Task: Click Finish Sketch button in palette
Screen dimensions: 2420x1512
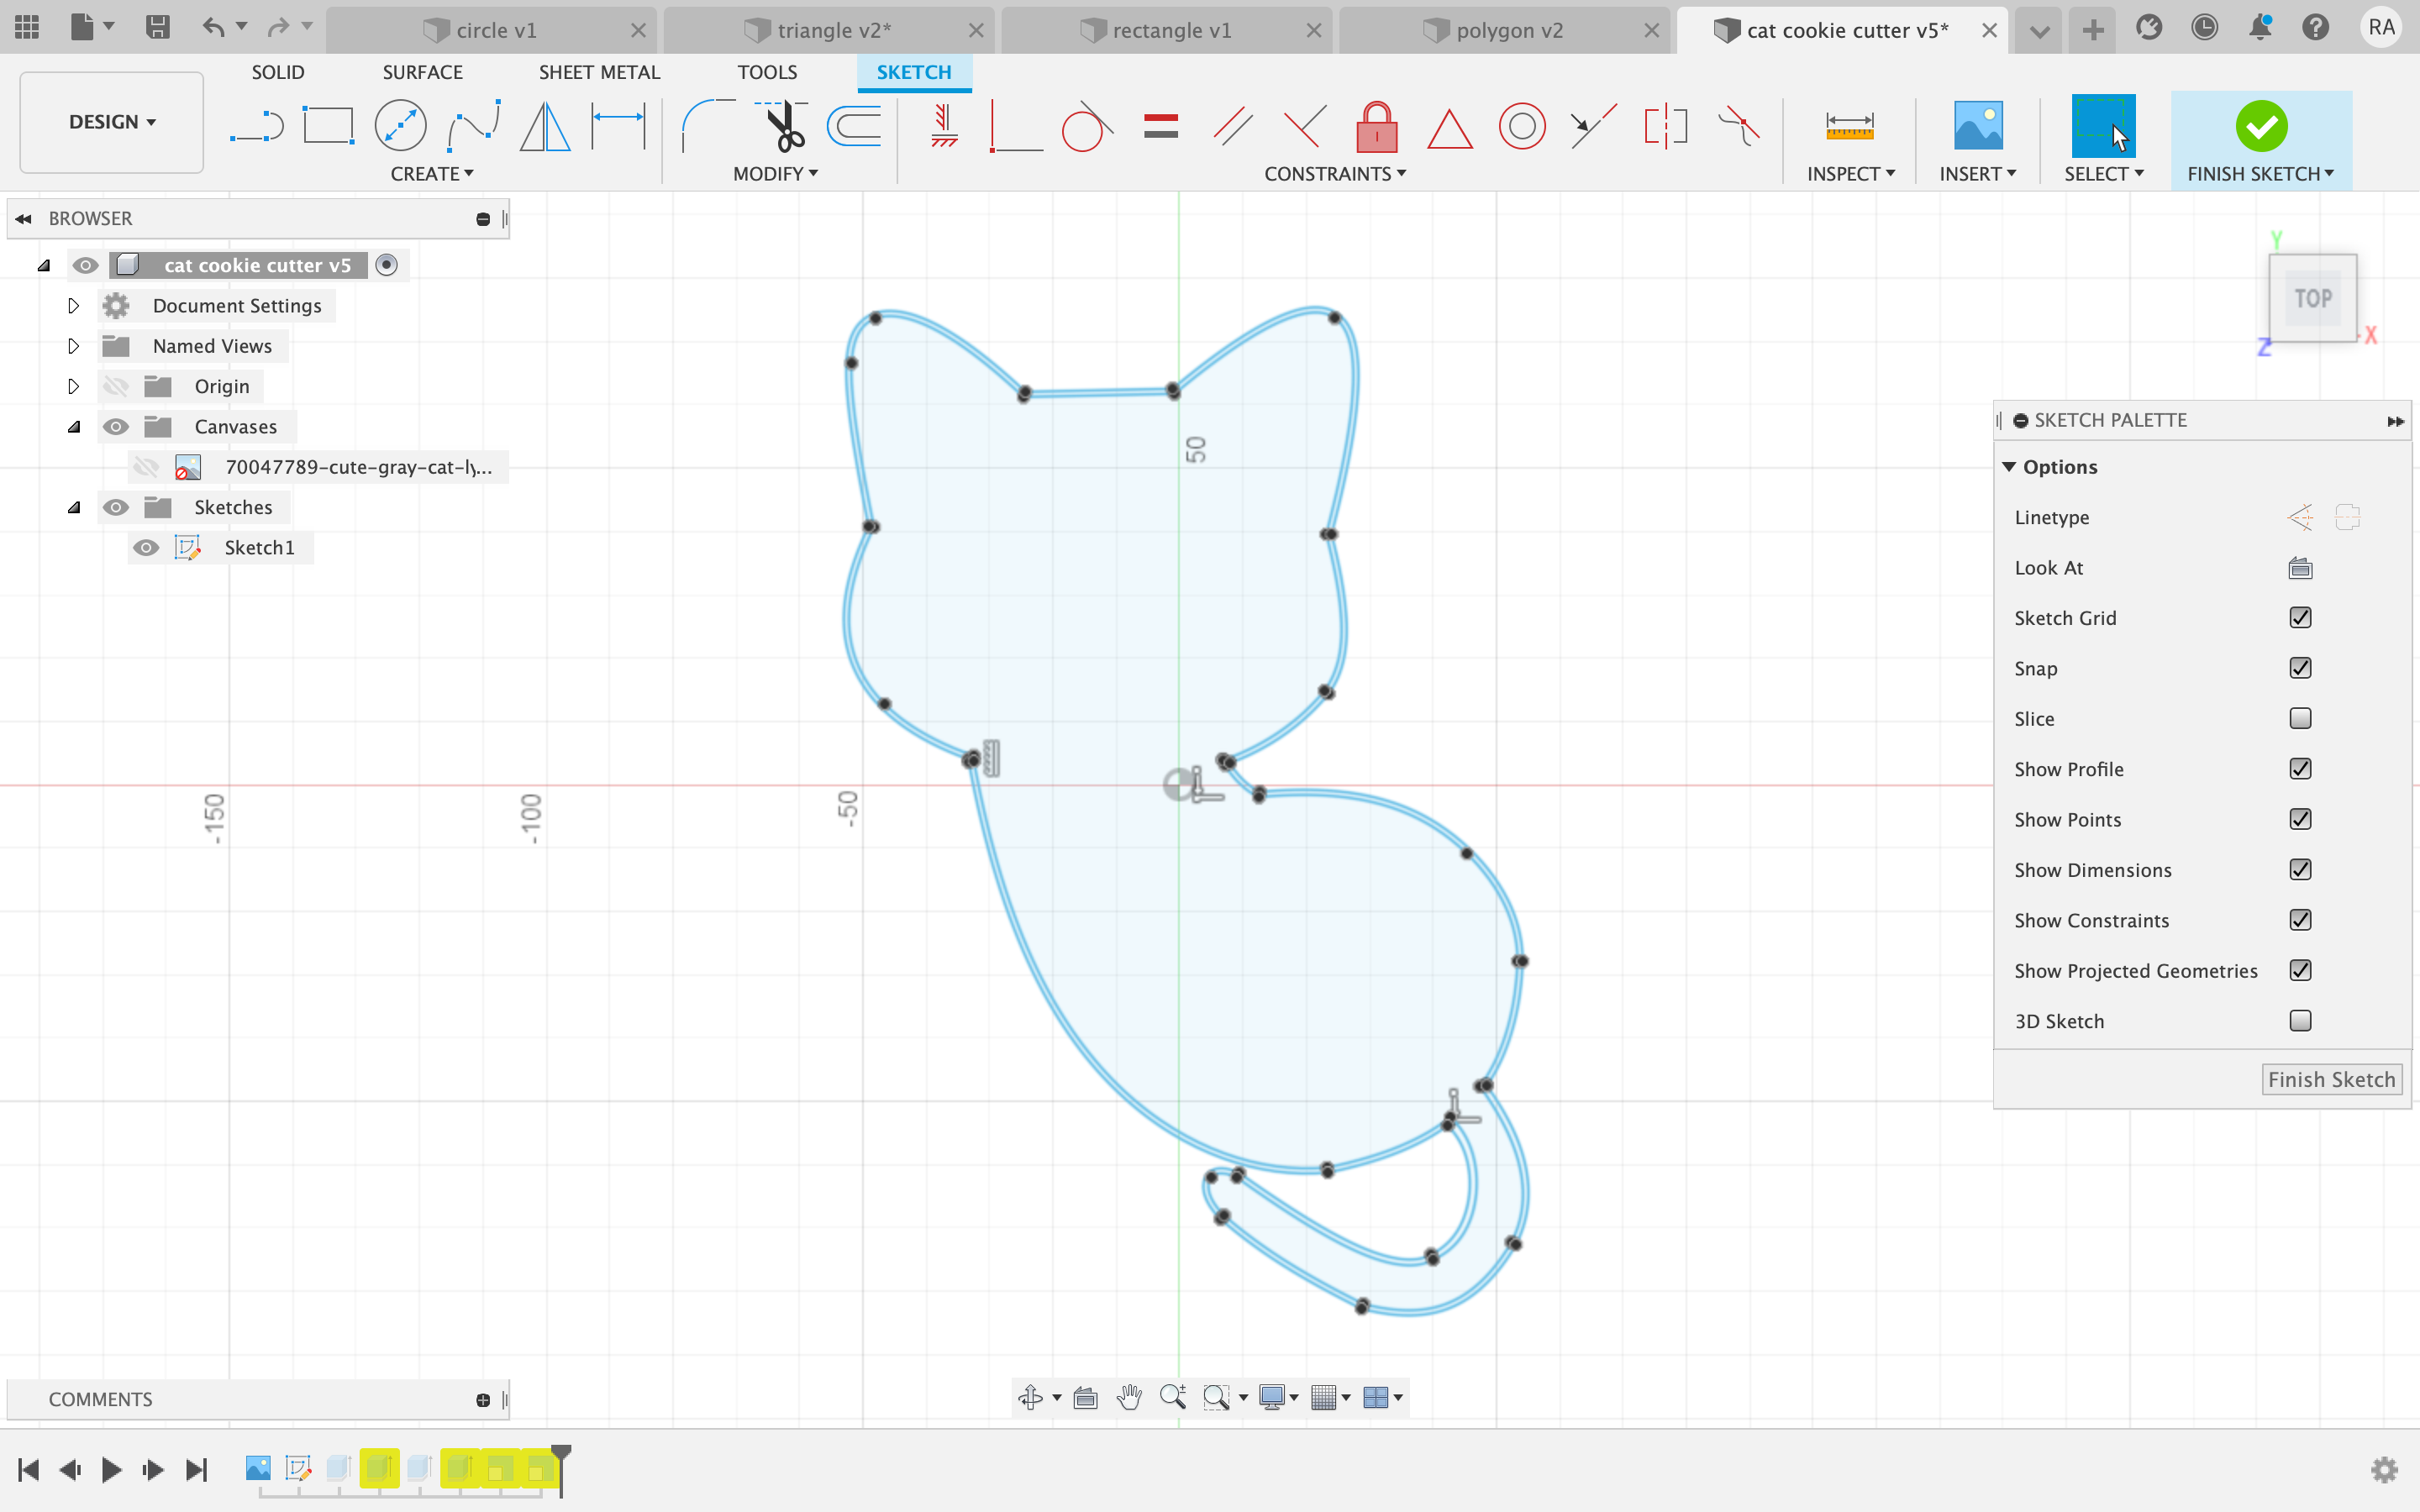Action: point(2330,1080)
